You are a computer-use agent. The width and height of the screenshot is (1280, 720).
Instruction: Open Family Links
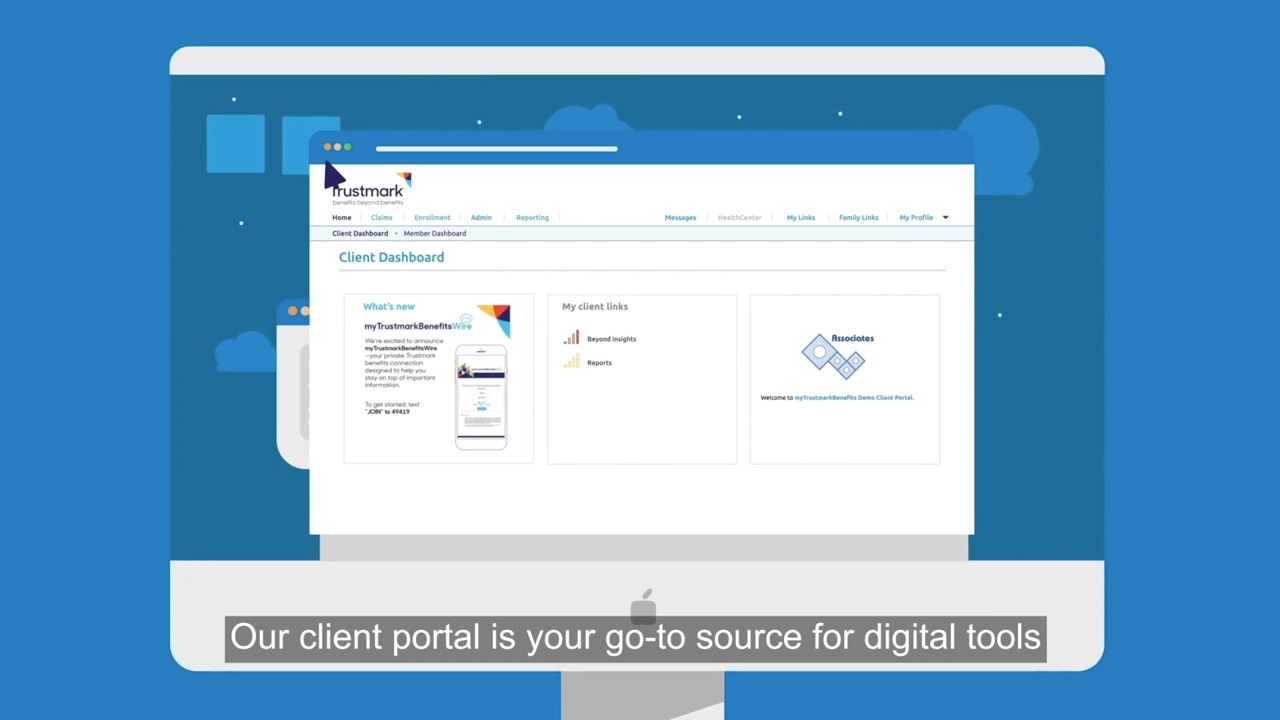[858, 217]
